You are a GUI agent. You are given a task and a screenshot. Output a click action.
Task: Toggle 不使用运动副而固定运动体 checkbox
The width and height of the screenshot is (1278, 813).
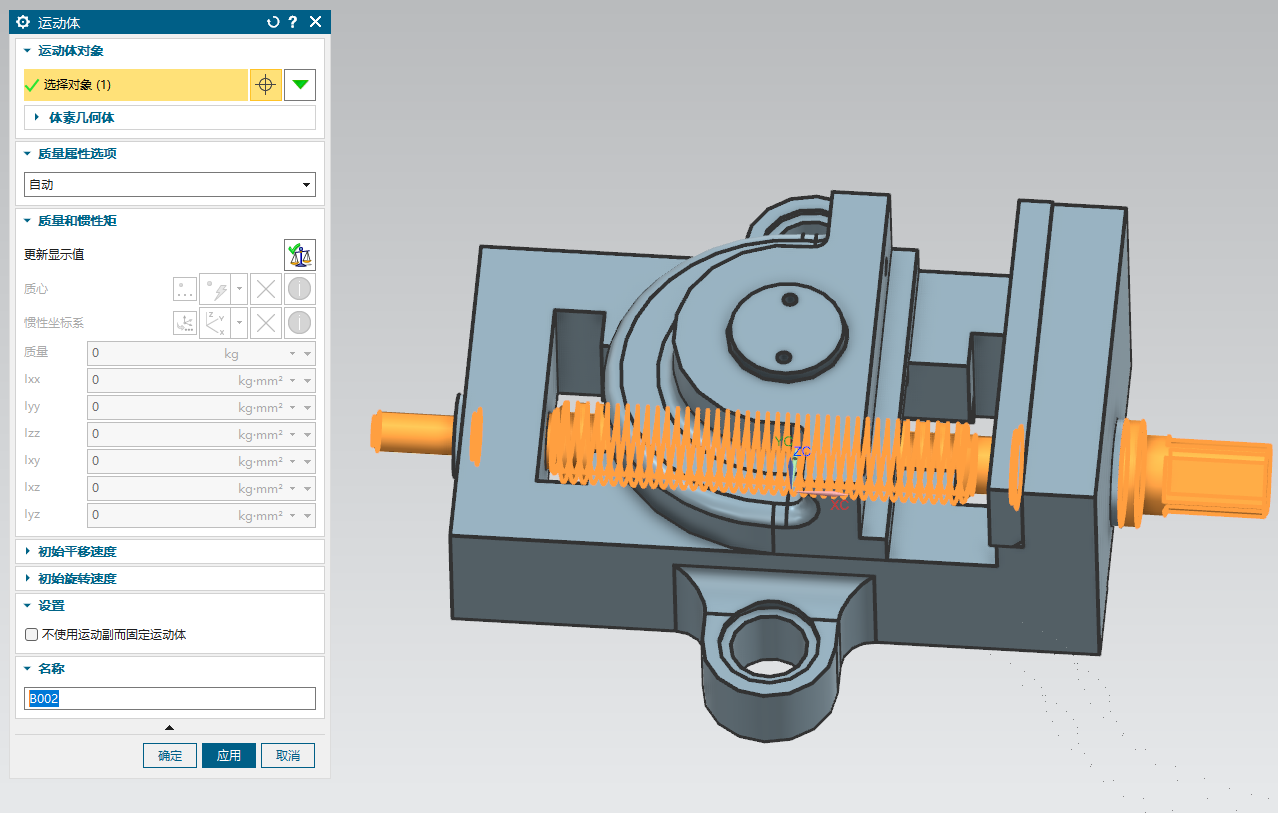[32, 634]
